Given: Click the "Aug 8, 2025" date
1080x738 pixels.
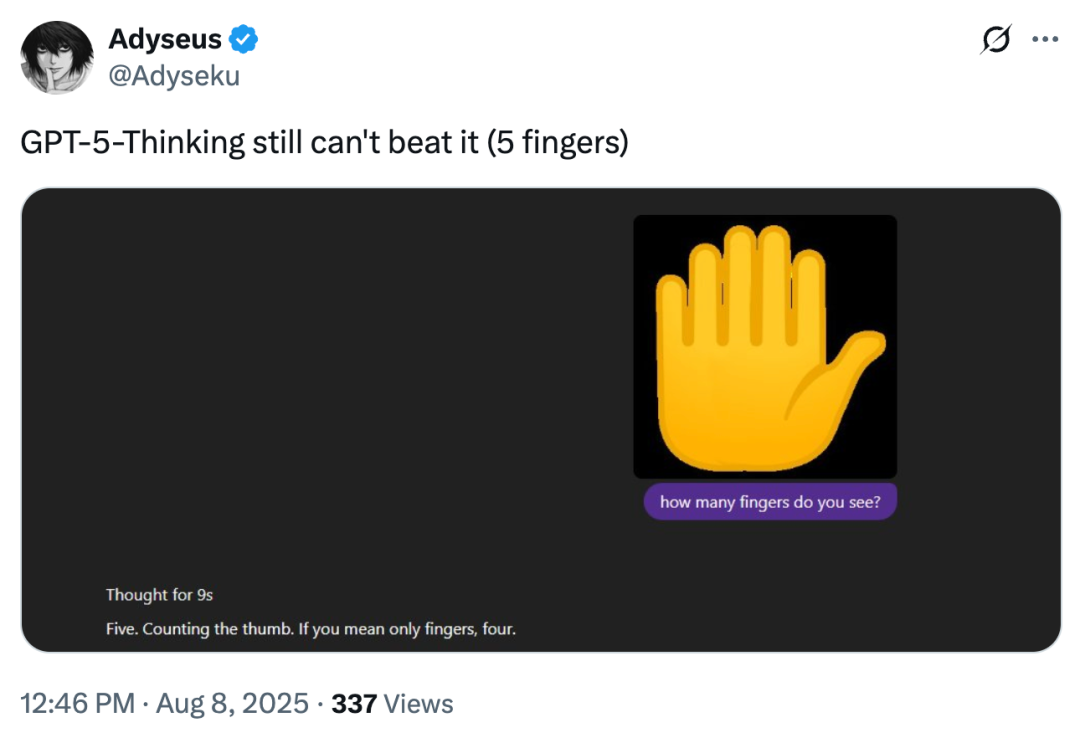Looking at the screenshot, I should tap(230, 704).
